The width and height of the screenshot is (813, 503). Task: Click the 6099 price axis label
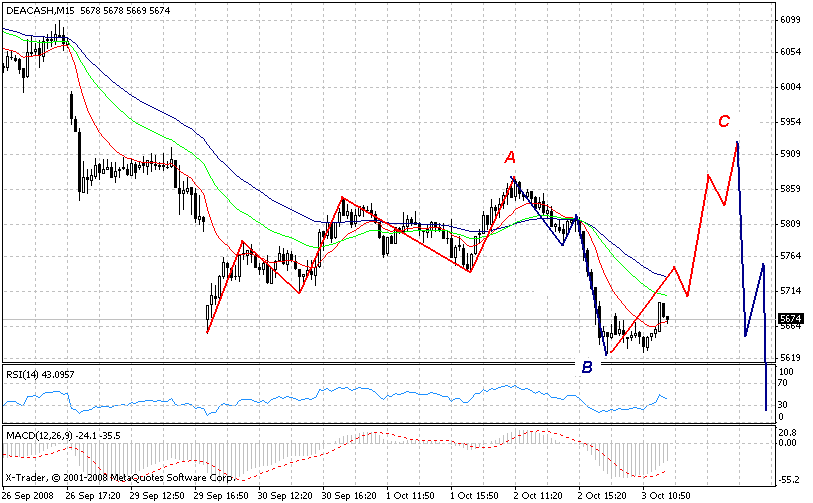[x=790, y=20]
